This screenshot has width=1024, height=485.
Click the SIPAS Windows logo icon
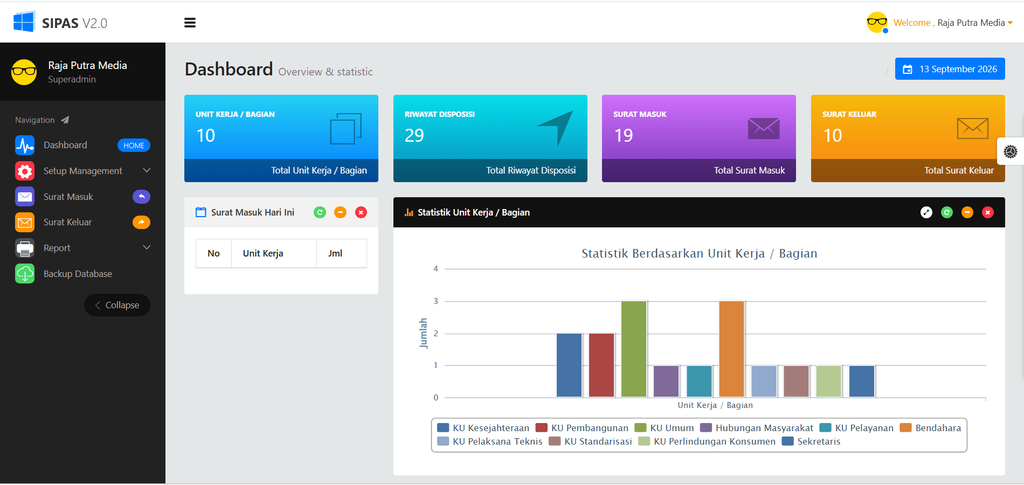tap(24, 22)
